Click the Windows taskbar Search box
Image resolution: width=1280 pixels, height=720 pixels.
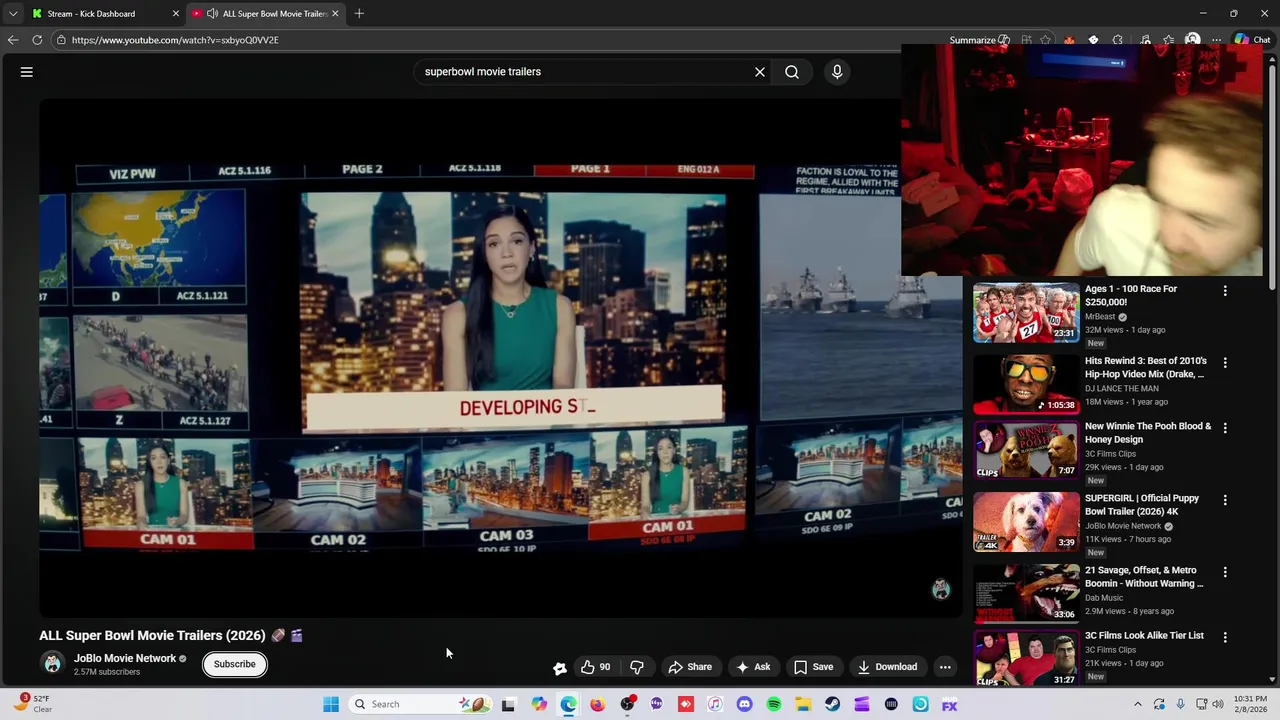click(x=420, y=704)
